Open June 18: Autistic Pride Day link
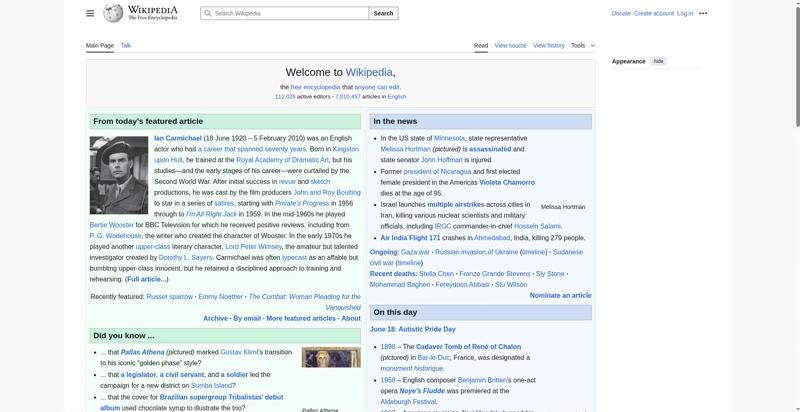This screenshot has height=412, width=800. click(x=413, y=329)
